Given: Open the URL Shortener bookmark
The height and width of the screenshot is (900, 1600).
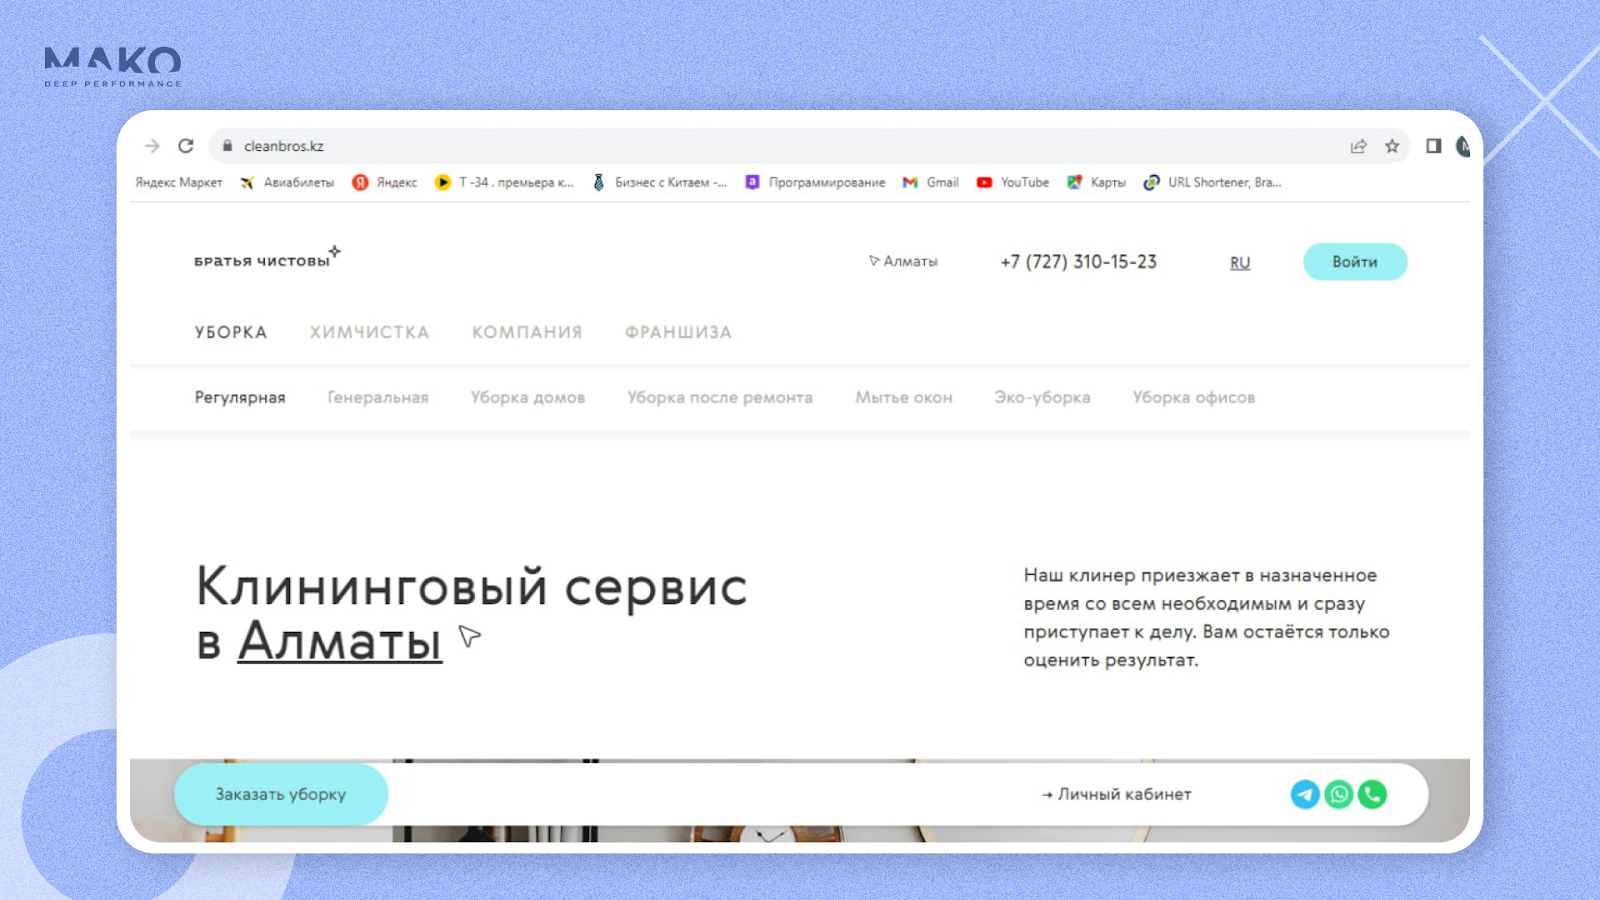Looking at the screenshot, I should (1213, 183).
